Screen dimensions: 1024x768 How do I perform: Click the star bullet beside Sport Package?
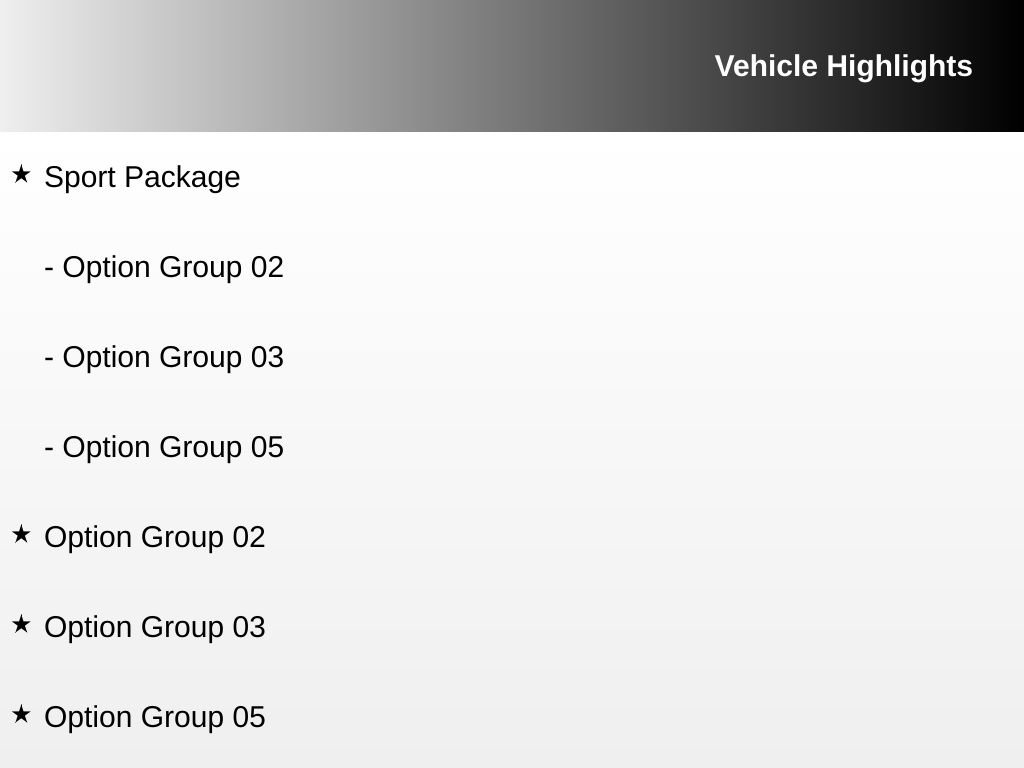pyautogui.click(x=21, y=175)
